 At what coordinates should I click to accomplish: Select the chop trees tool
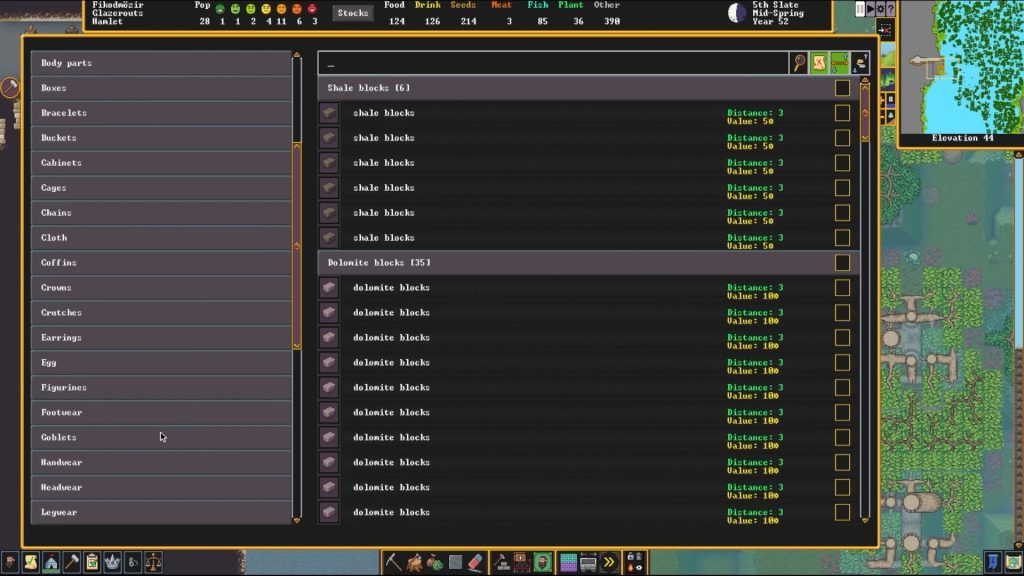tap(414, 562)
